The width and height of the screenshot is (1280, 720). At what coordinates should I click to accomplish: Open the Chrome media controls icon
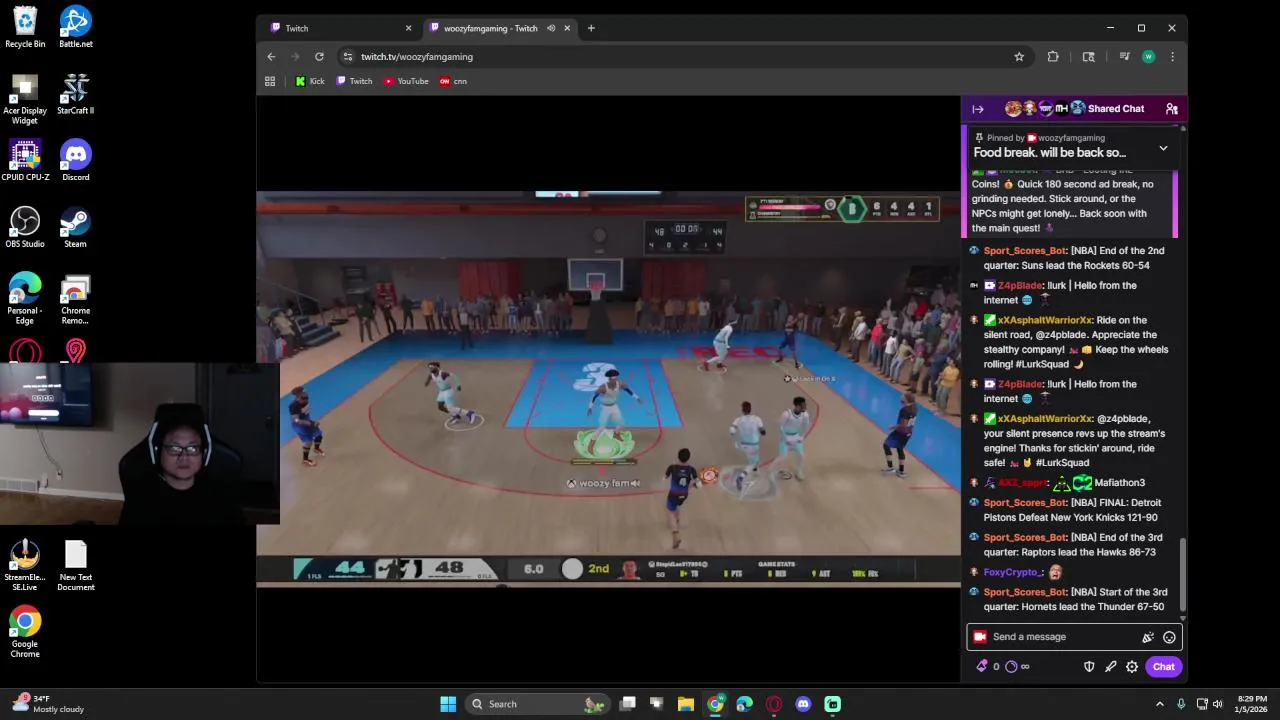(1124, 57)
